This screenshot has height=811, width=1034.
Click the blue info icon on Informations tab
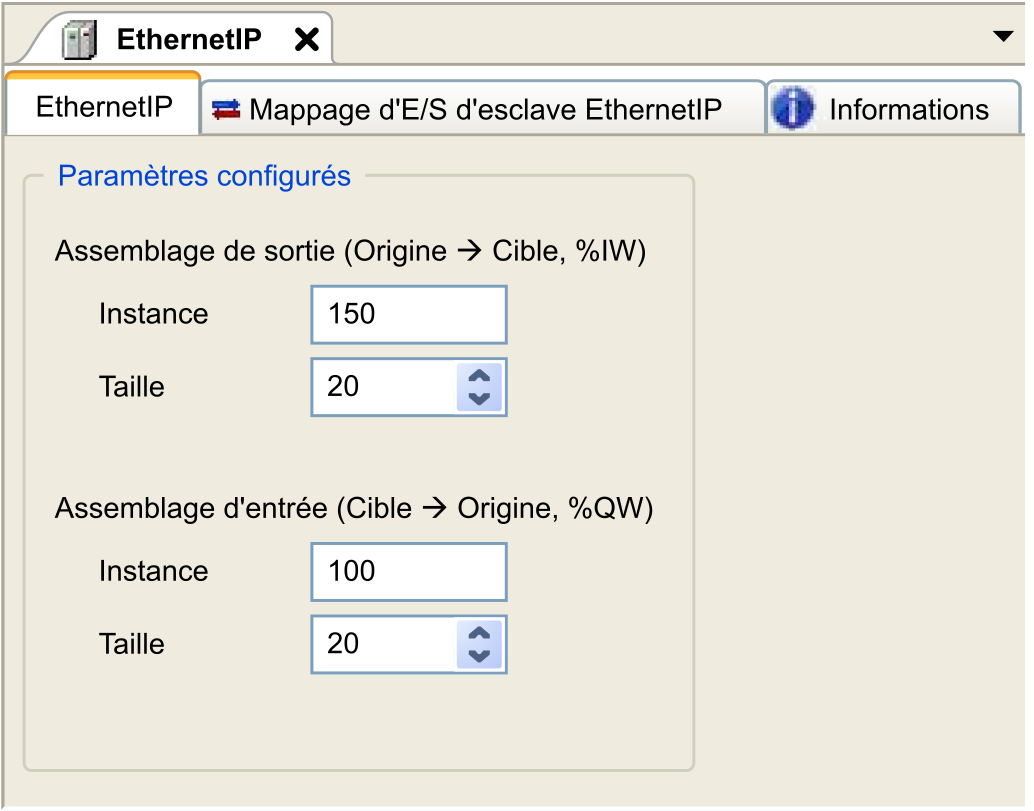pyautogui.click(x=792, y=109)
